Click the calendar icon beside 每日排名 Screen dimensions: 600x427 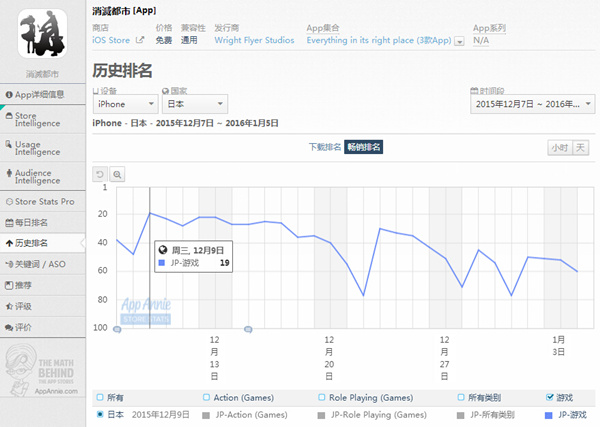(x=9, y=223)
